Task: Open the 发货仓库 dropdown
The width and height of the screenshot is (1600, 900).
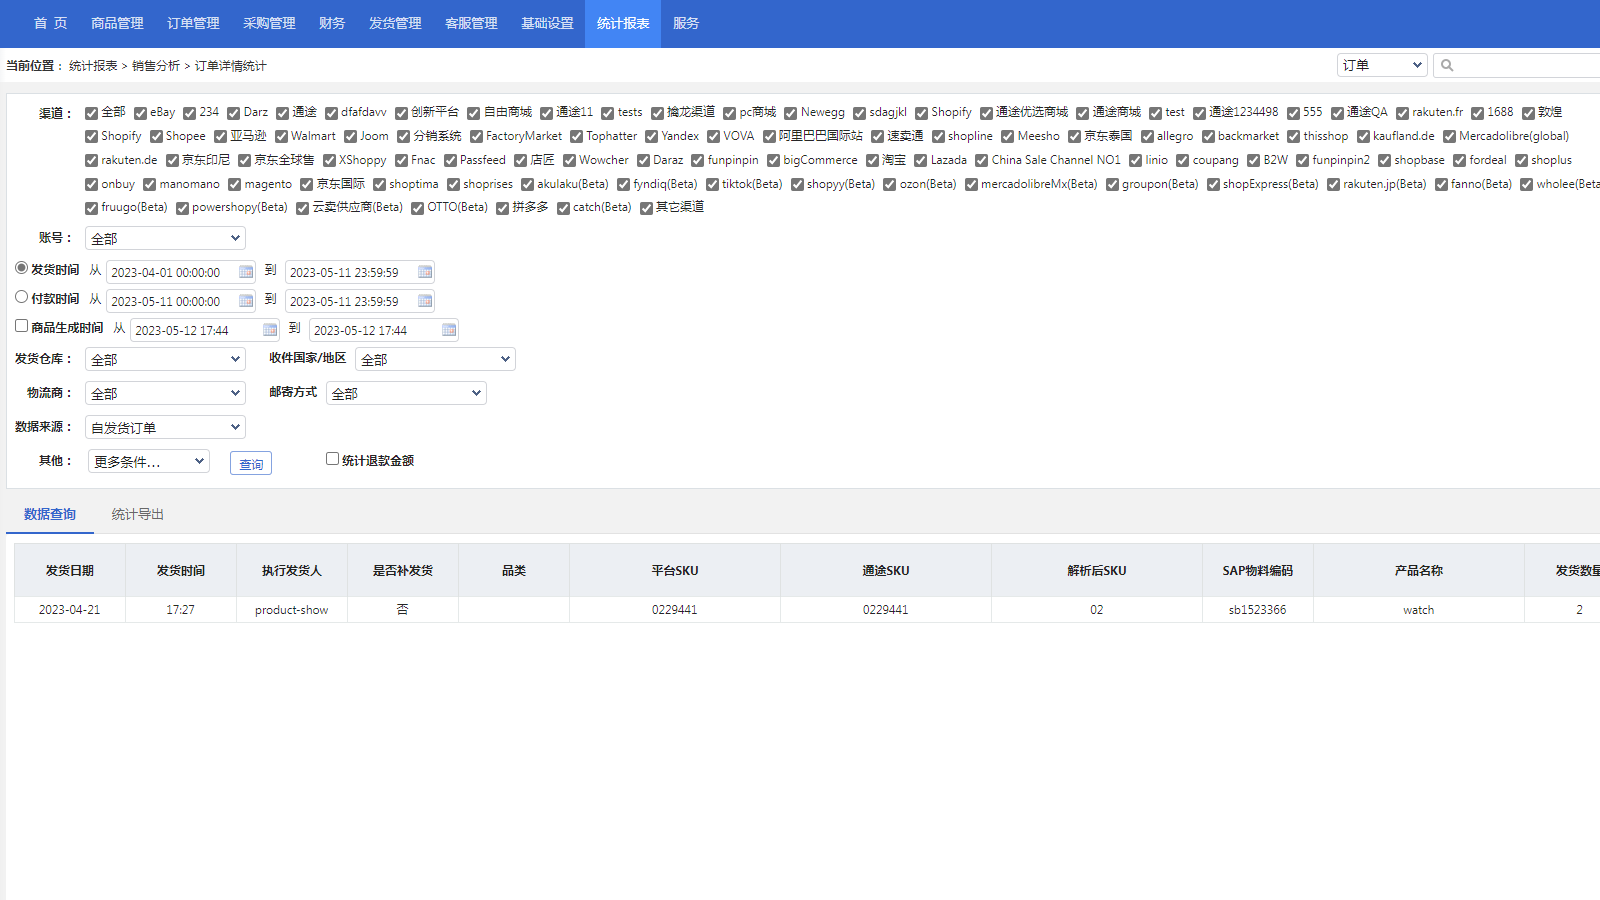Action: click(x=165, y=359)
